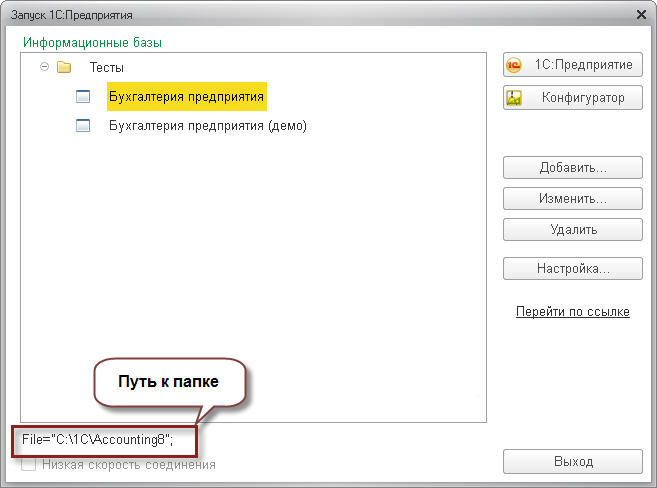The width and height of the screenshot is (657, 488).
Task: Toggle Низкая скорость соединения checkbox
Action: point(29,465)
